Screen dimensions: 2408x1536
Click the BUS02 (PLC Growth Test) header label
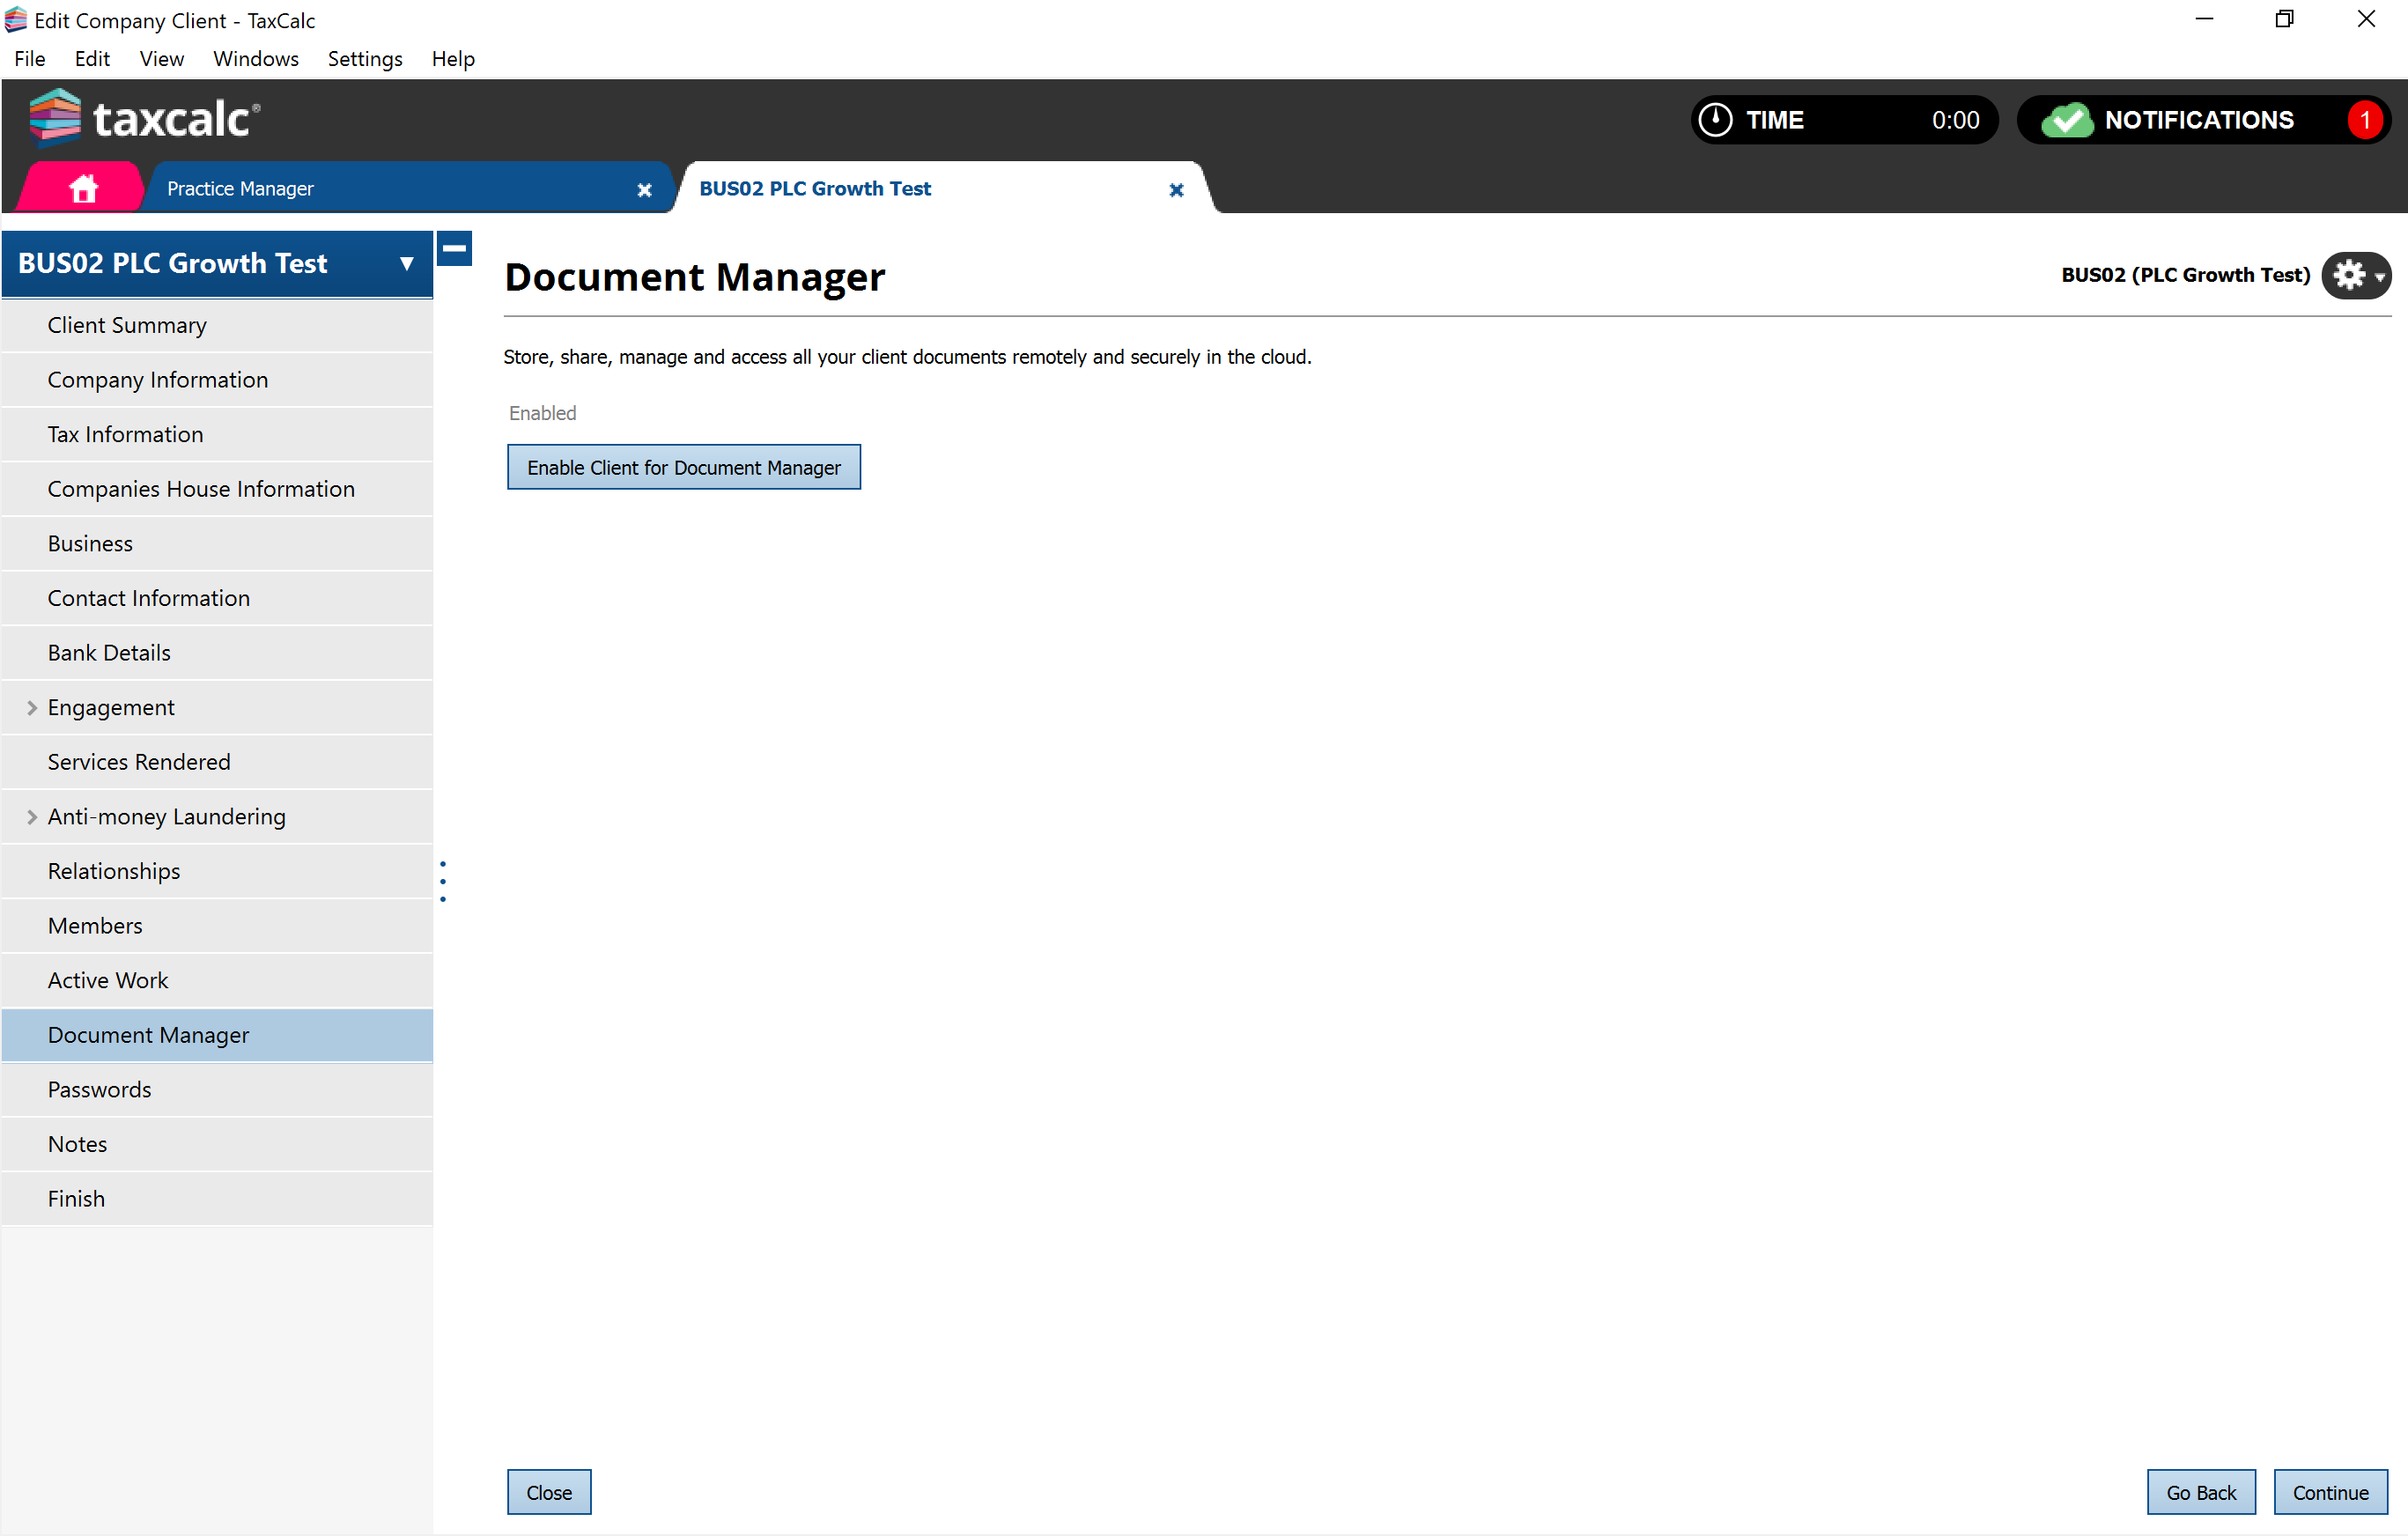pos(2185,275)
